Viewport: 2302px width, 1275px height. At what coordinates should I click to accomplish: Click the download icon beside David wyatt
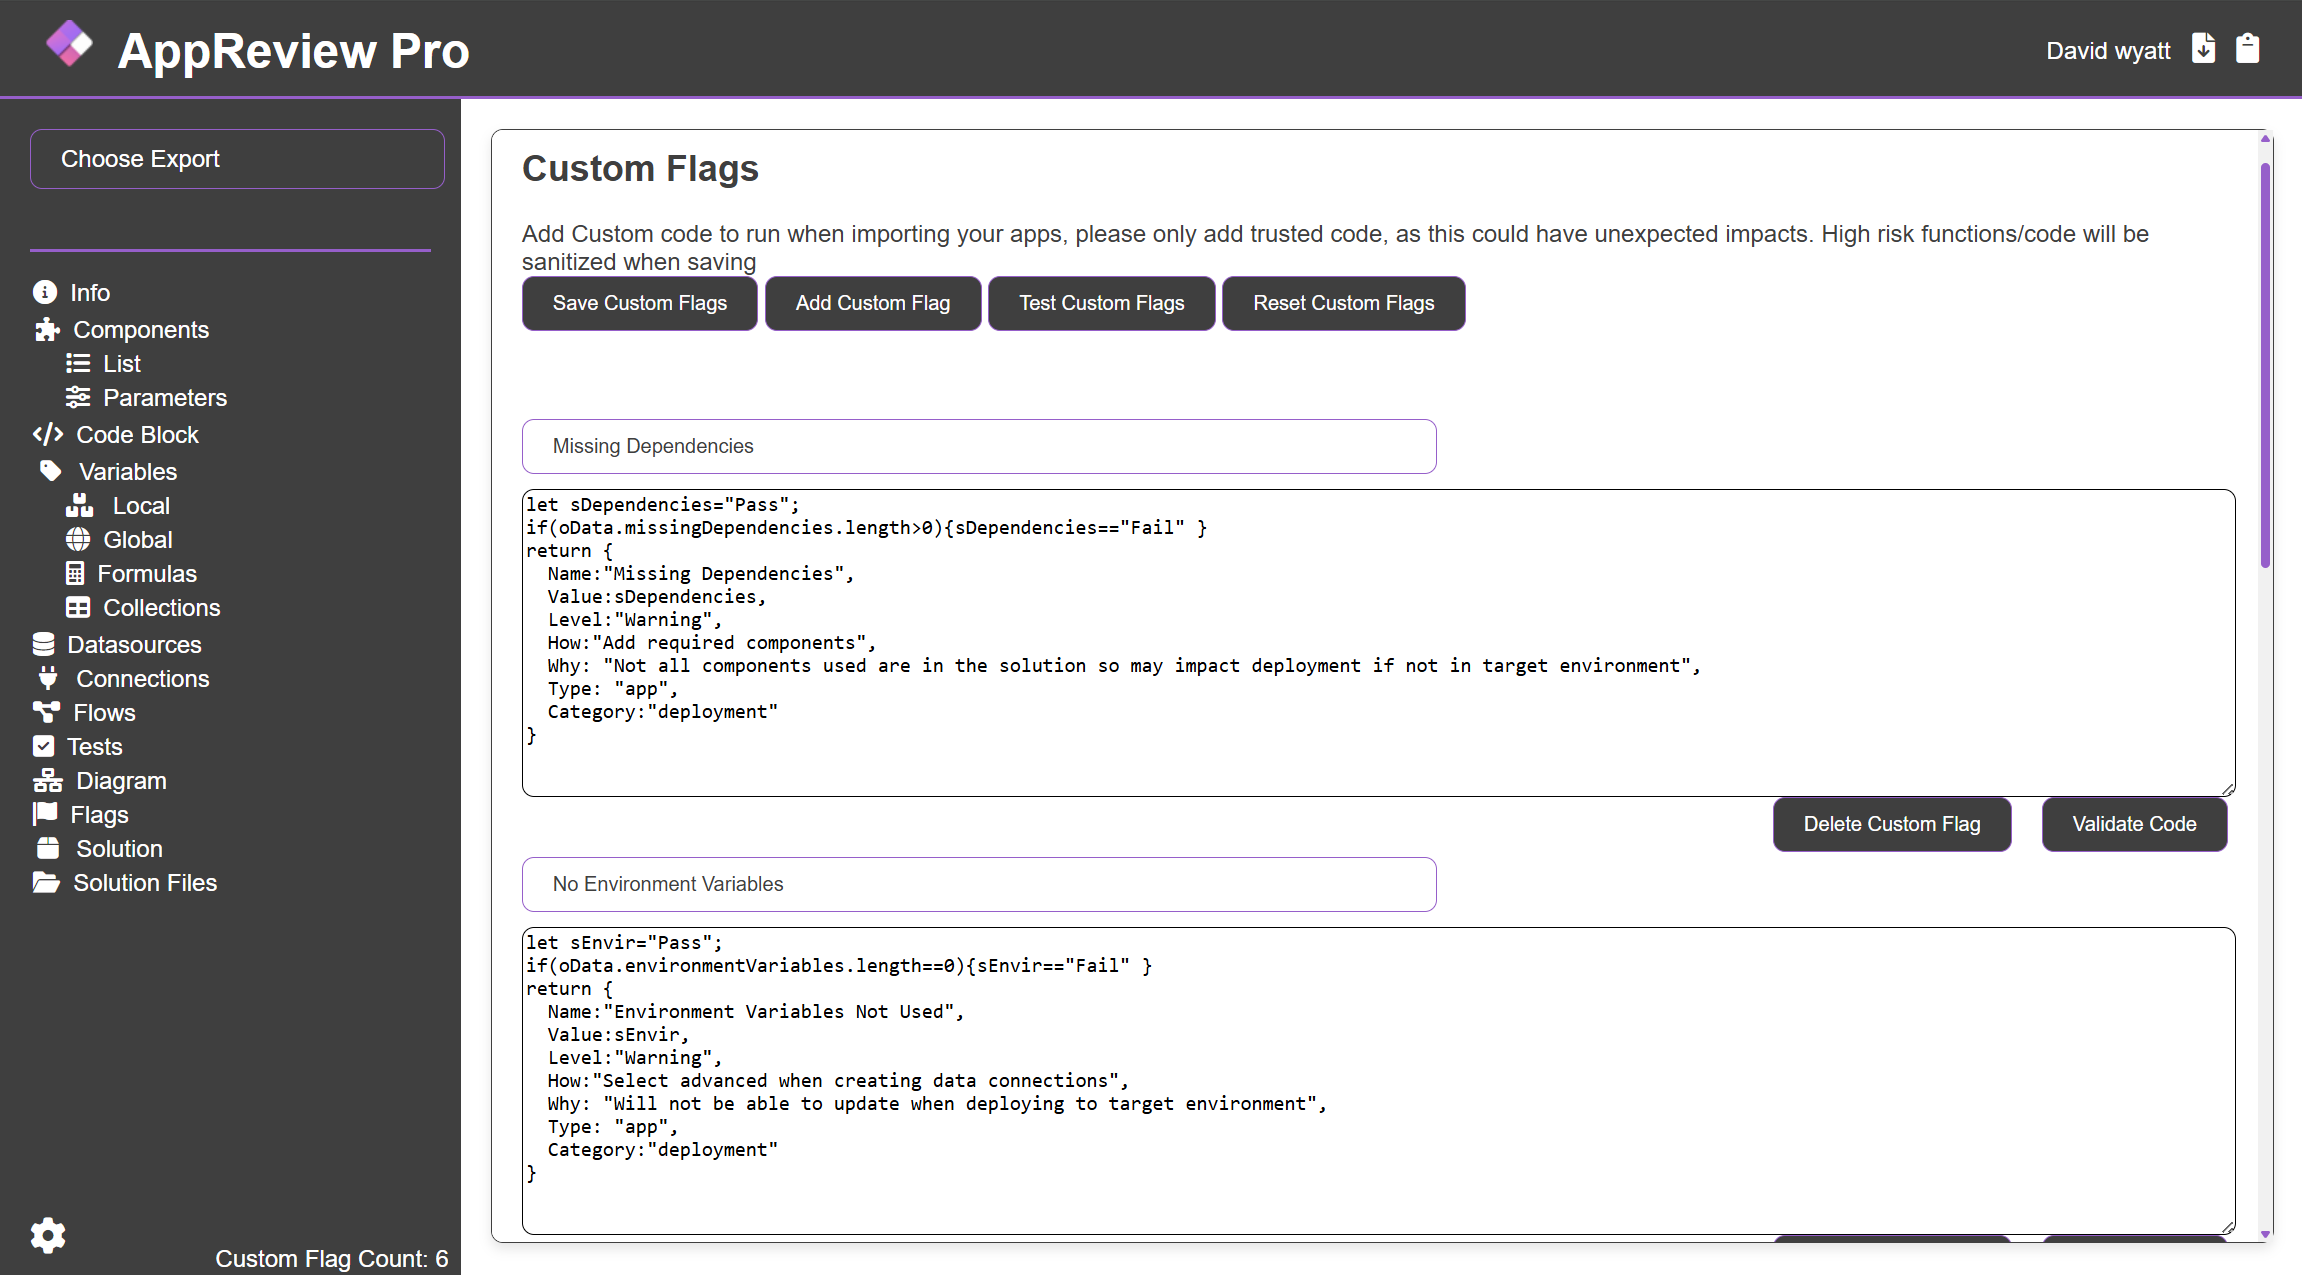pos(2204,49)
